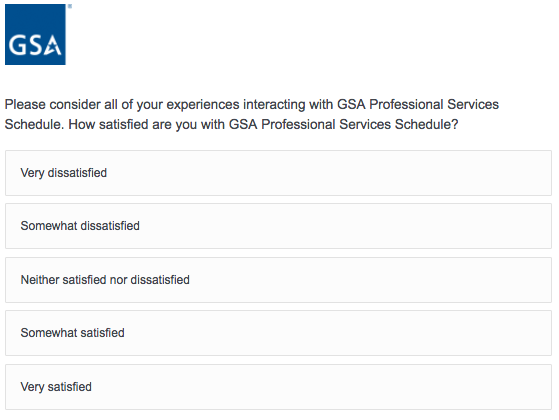Select the Very dissatisfied option
Image resolution: width=559 pixels, height=420 pixels.
(278, 173)
